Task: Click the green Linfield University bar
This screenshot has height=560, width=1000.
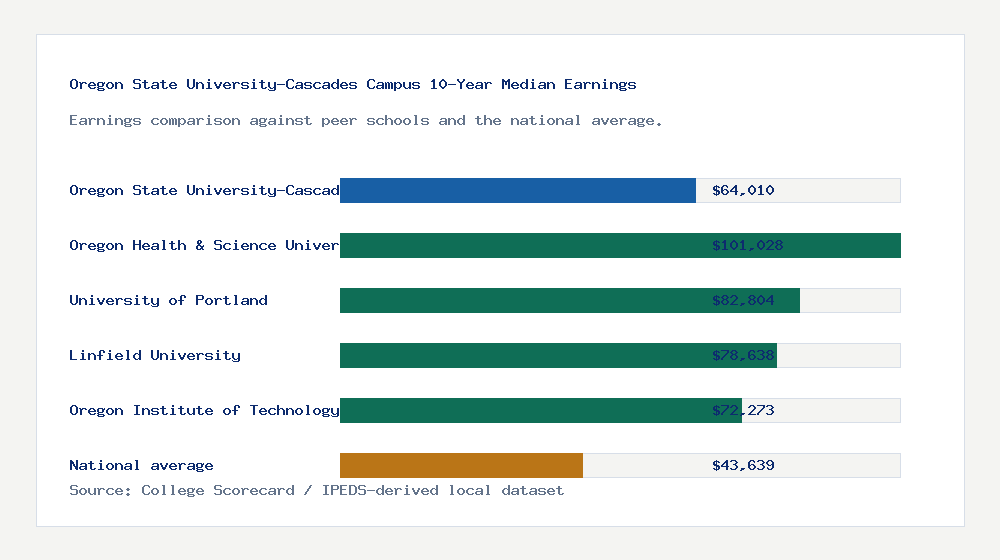Action: 558,355
